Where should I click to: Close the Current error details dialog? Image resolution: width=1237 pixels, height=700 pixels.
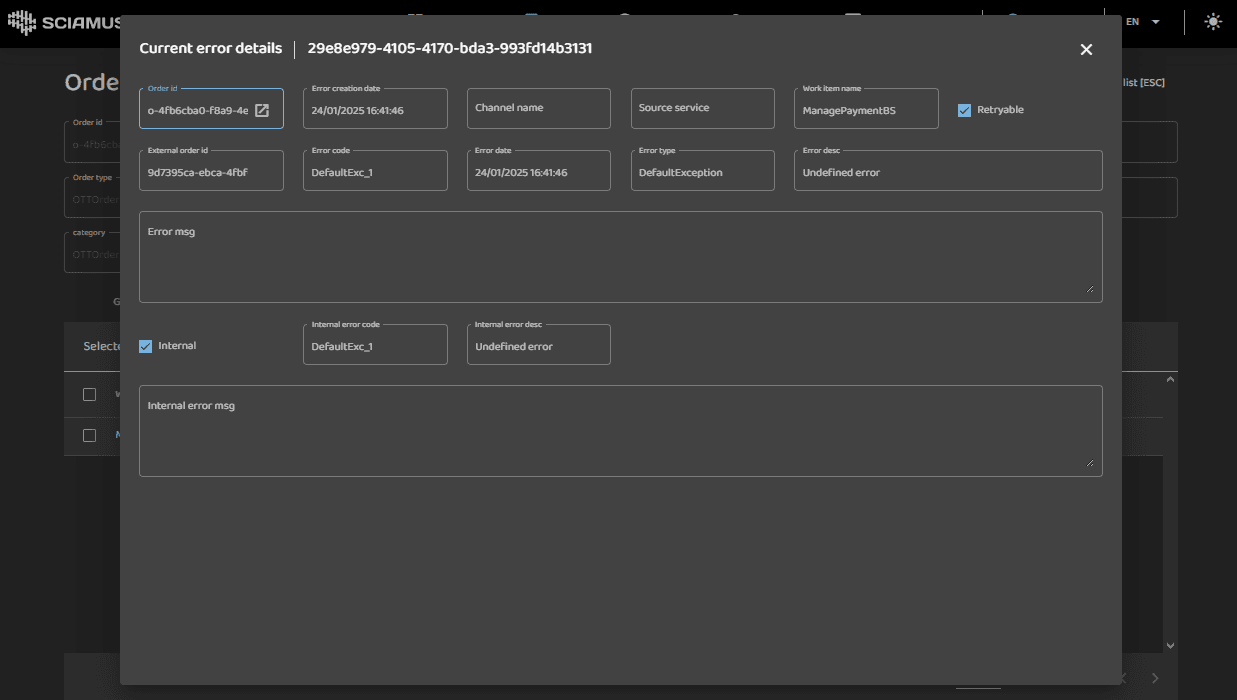[1086, 49]
